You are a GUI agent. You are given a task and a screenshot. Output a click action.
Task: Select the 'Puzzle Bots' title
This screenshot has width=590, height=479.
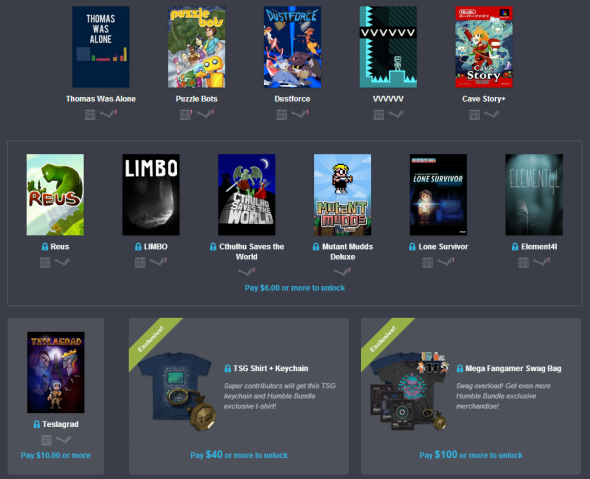[x=196, y=99]
